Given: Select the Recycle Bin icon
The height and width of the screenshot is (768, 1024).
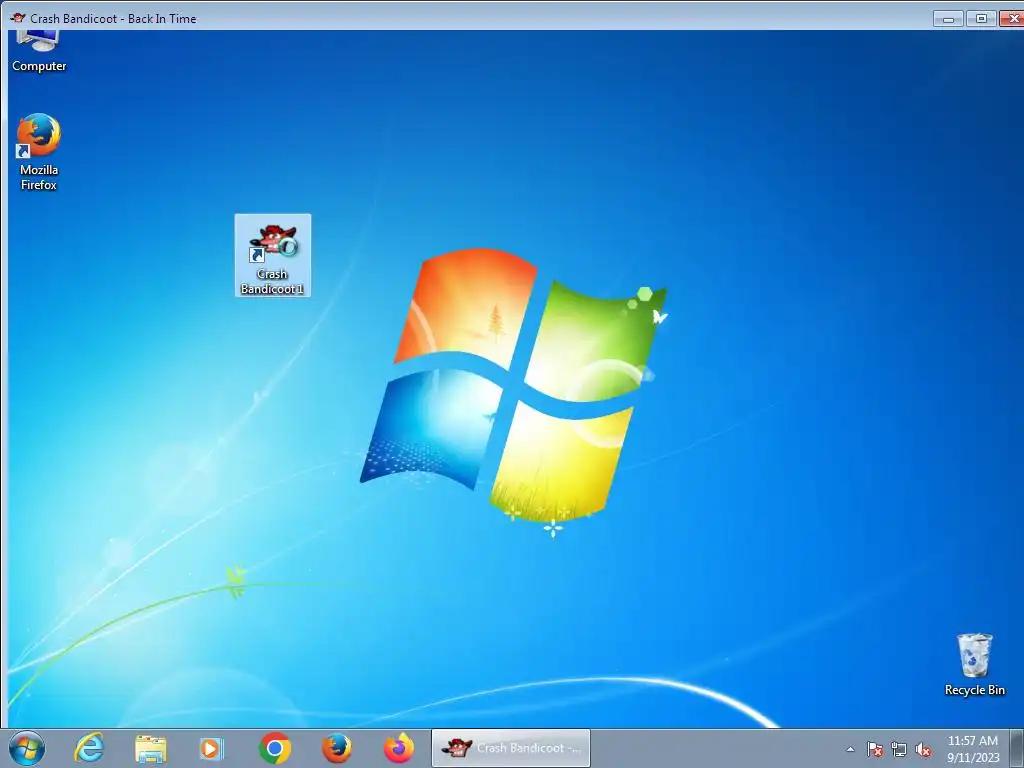Looking at the screenshot, I should pos(974,664).
